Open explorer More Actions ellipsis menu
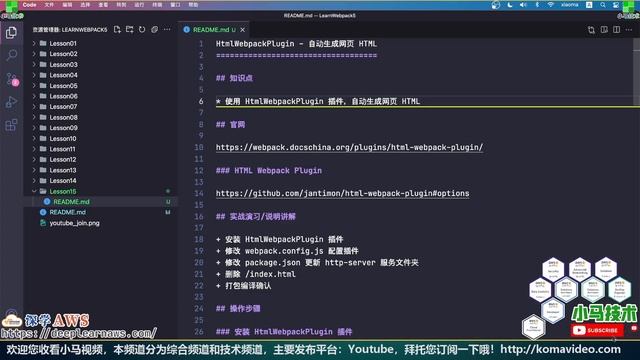Viewport: 640px width, 360px height. pos(167,29)
